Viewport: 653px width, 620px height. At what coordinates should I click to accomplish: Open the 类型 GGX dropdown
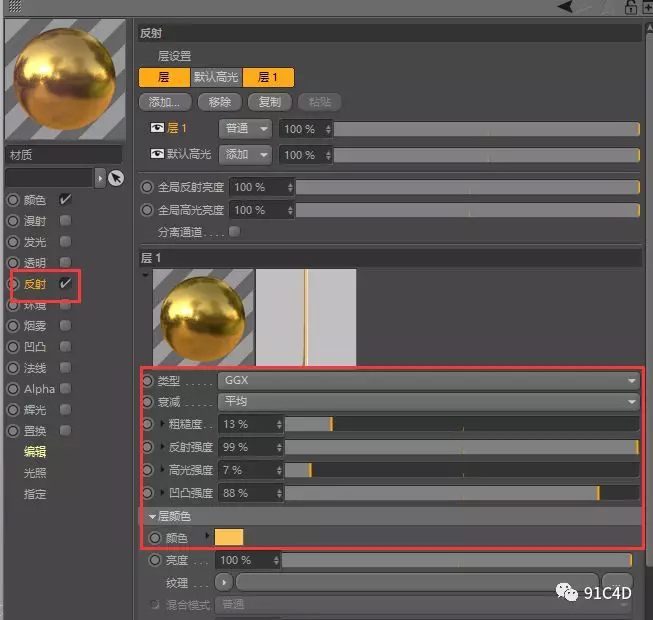tap(428, 381)
